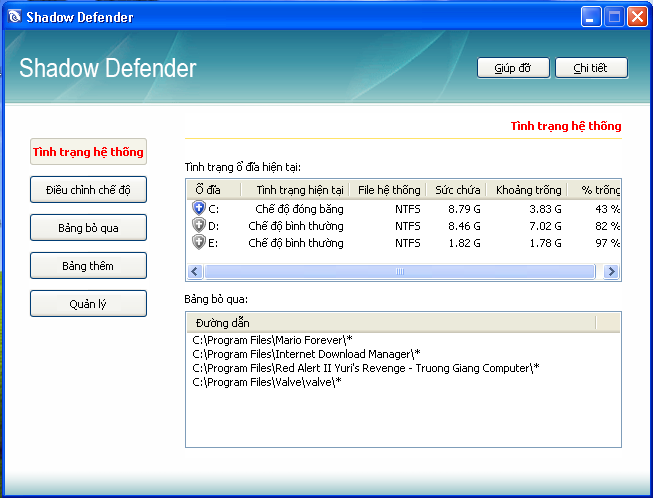
Task: Close the Shadow Defender window
Action: (637, 17)
